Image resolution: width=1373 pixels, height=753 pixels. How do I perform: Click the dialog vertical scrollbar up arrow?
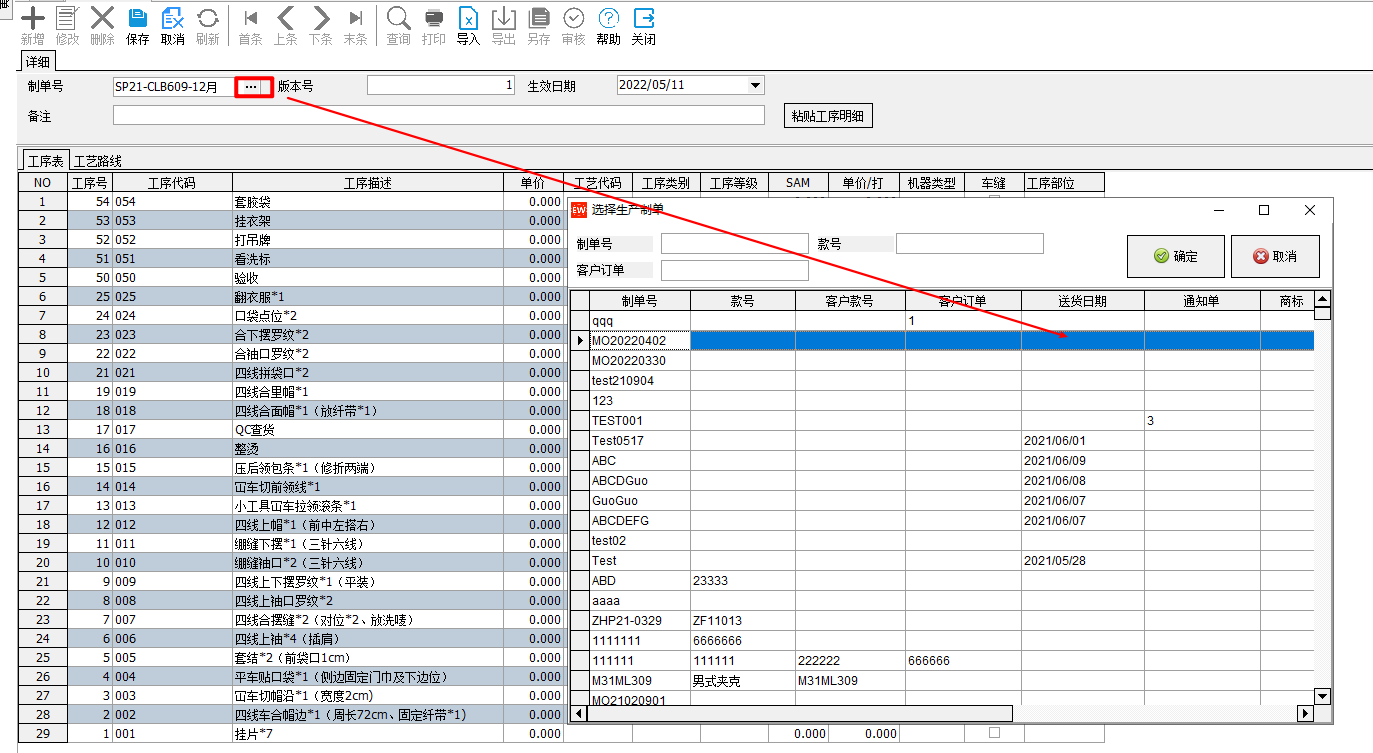(x=1322, y=299)
